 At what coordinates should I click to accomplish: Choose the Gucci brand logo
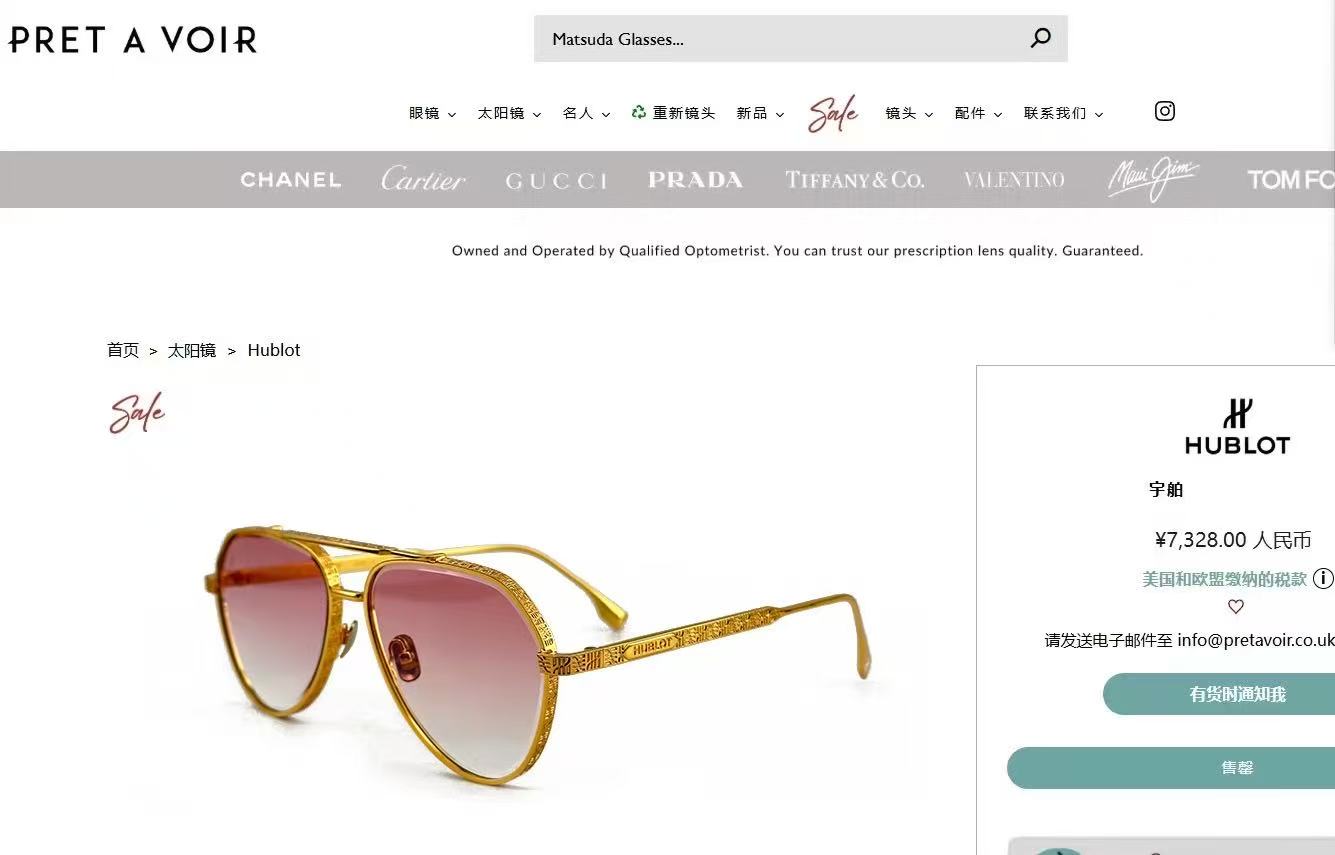[x=556, y=181]
